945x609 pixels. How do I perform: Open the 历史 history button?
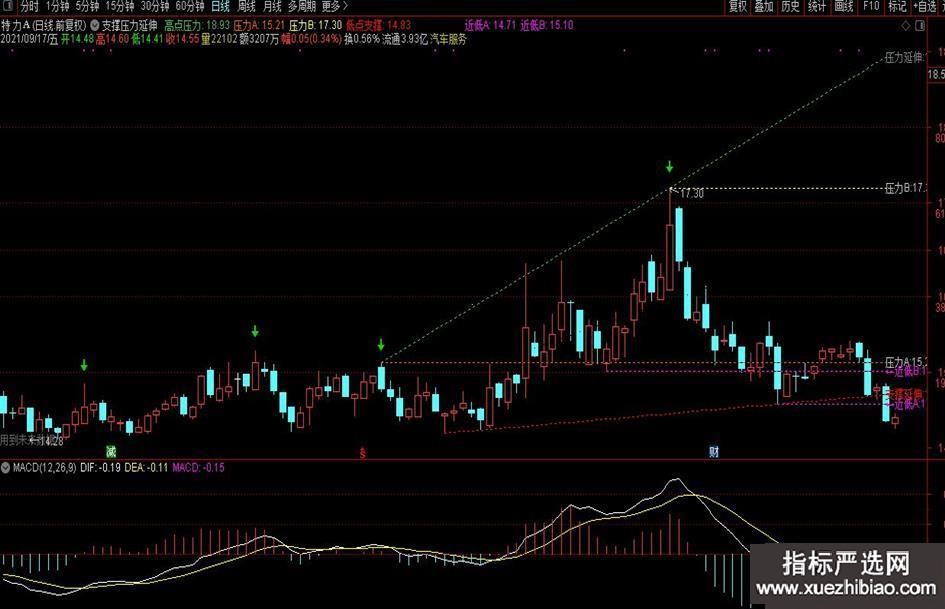pyautogui.click(x=790, y=7)
